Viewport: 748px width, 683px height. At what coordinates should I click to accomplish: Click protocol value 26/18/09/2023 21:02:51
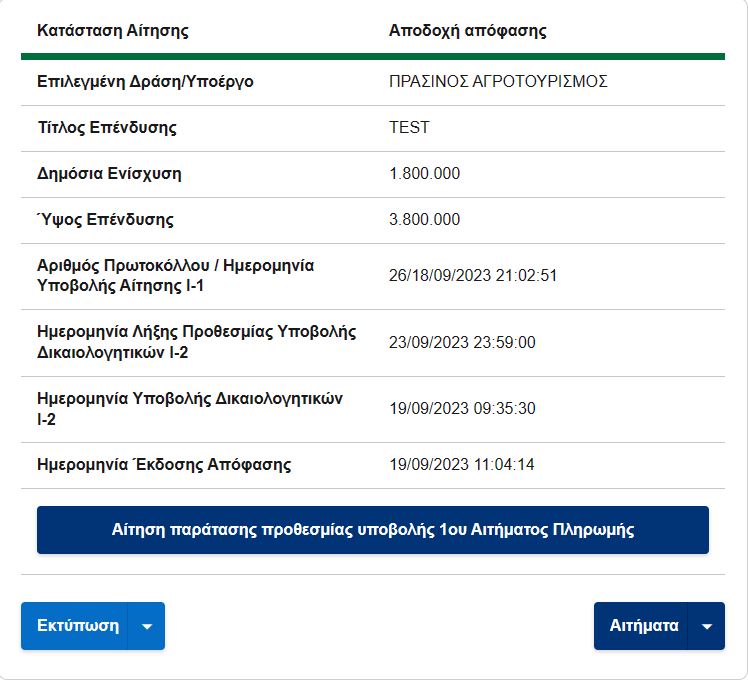[473, 276]
